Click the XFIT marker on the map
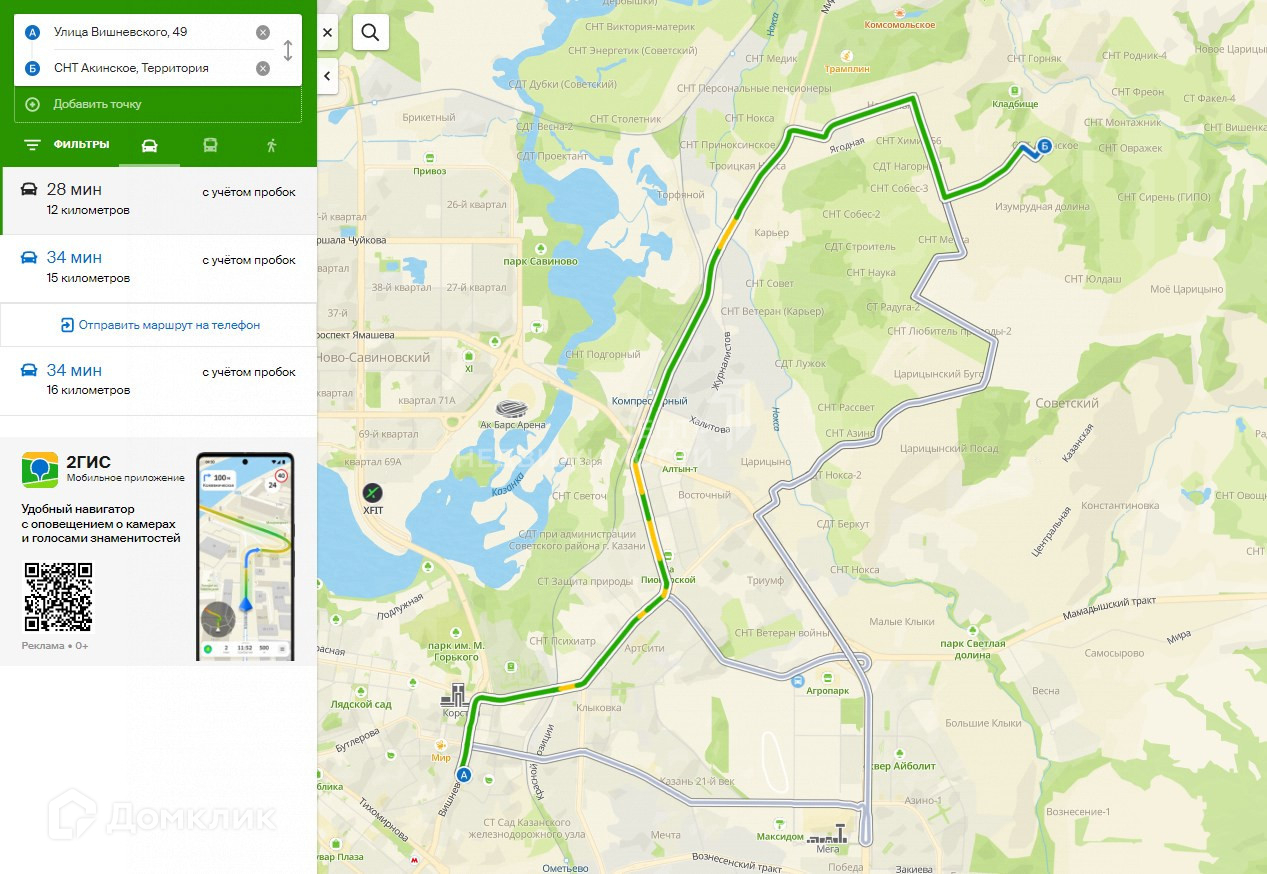The image size is (1267, 874). 372,492
